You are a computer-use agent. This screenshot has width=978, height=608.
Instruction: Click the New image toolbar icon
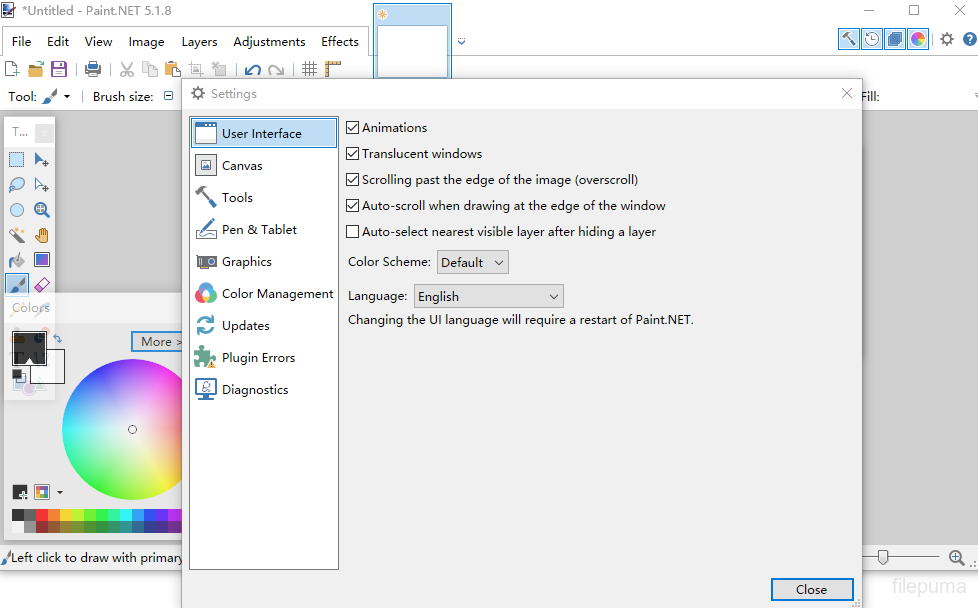12,69
